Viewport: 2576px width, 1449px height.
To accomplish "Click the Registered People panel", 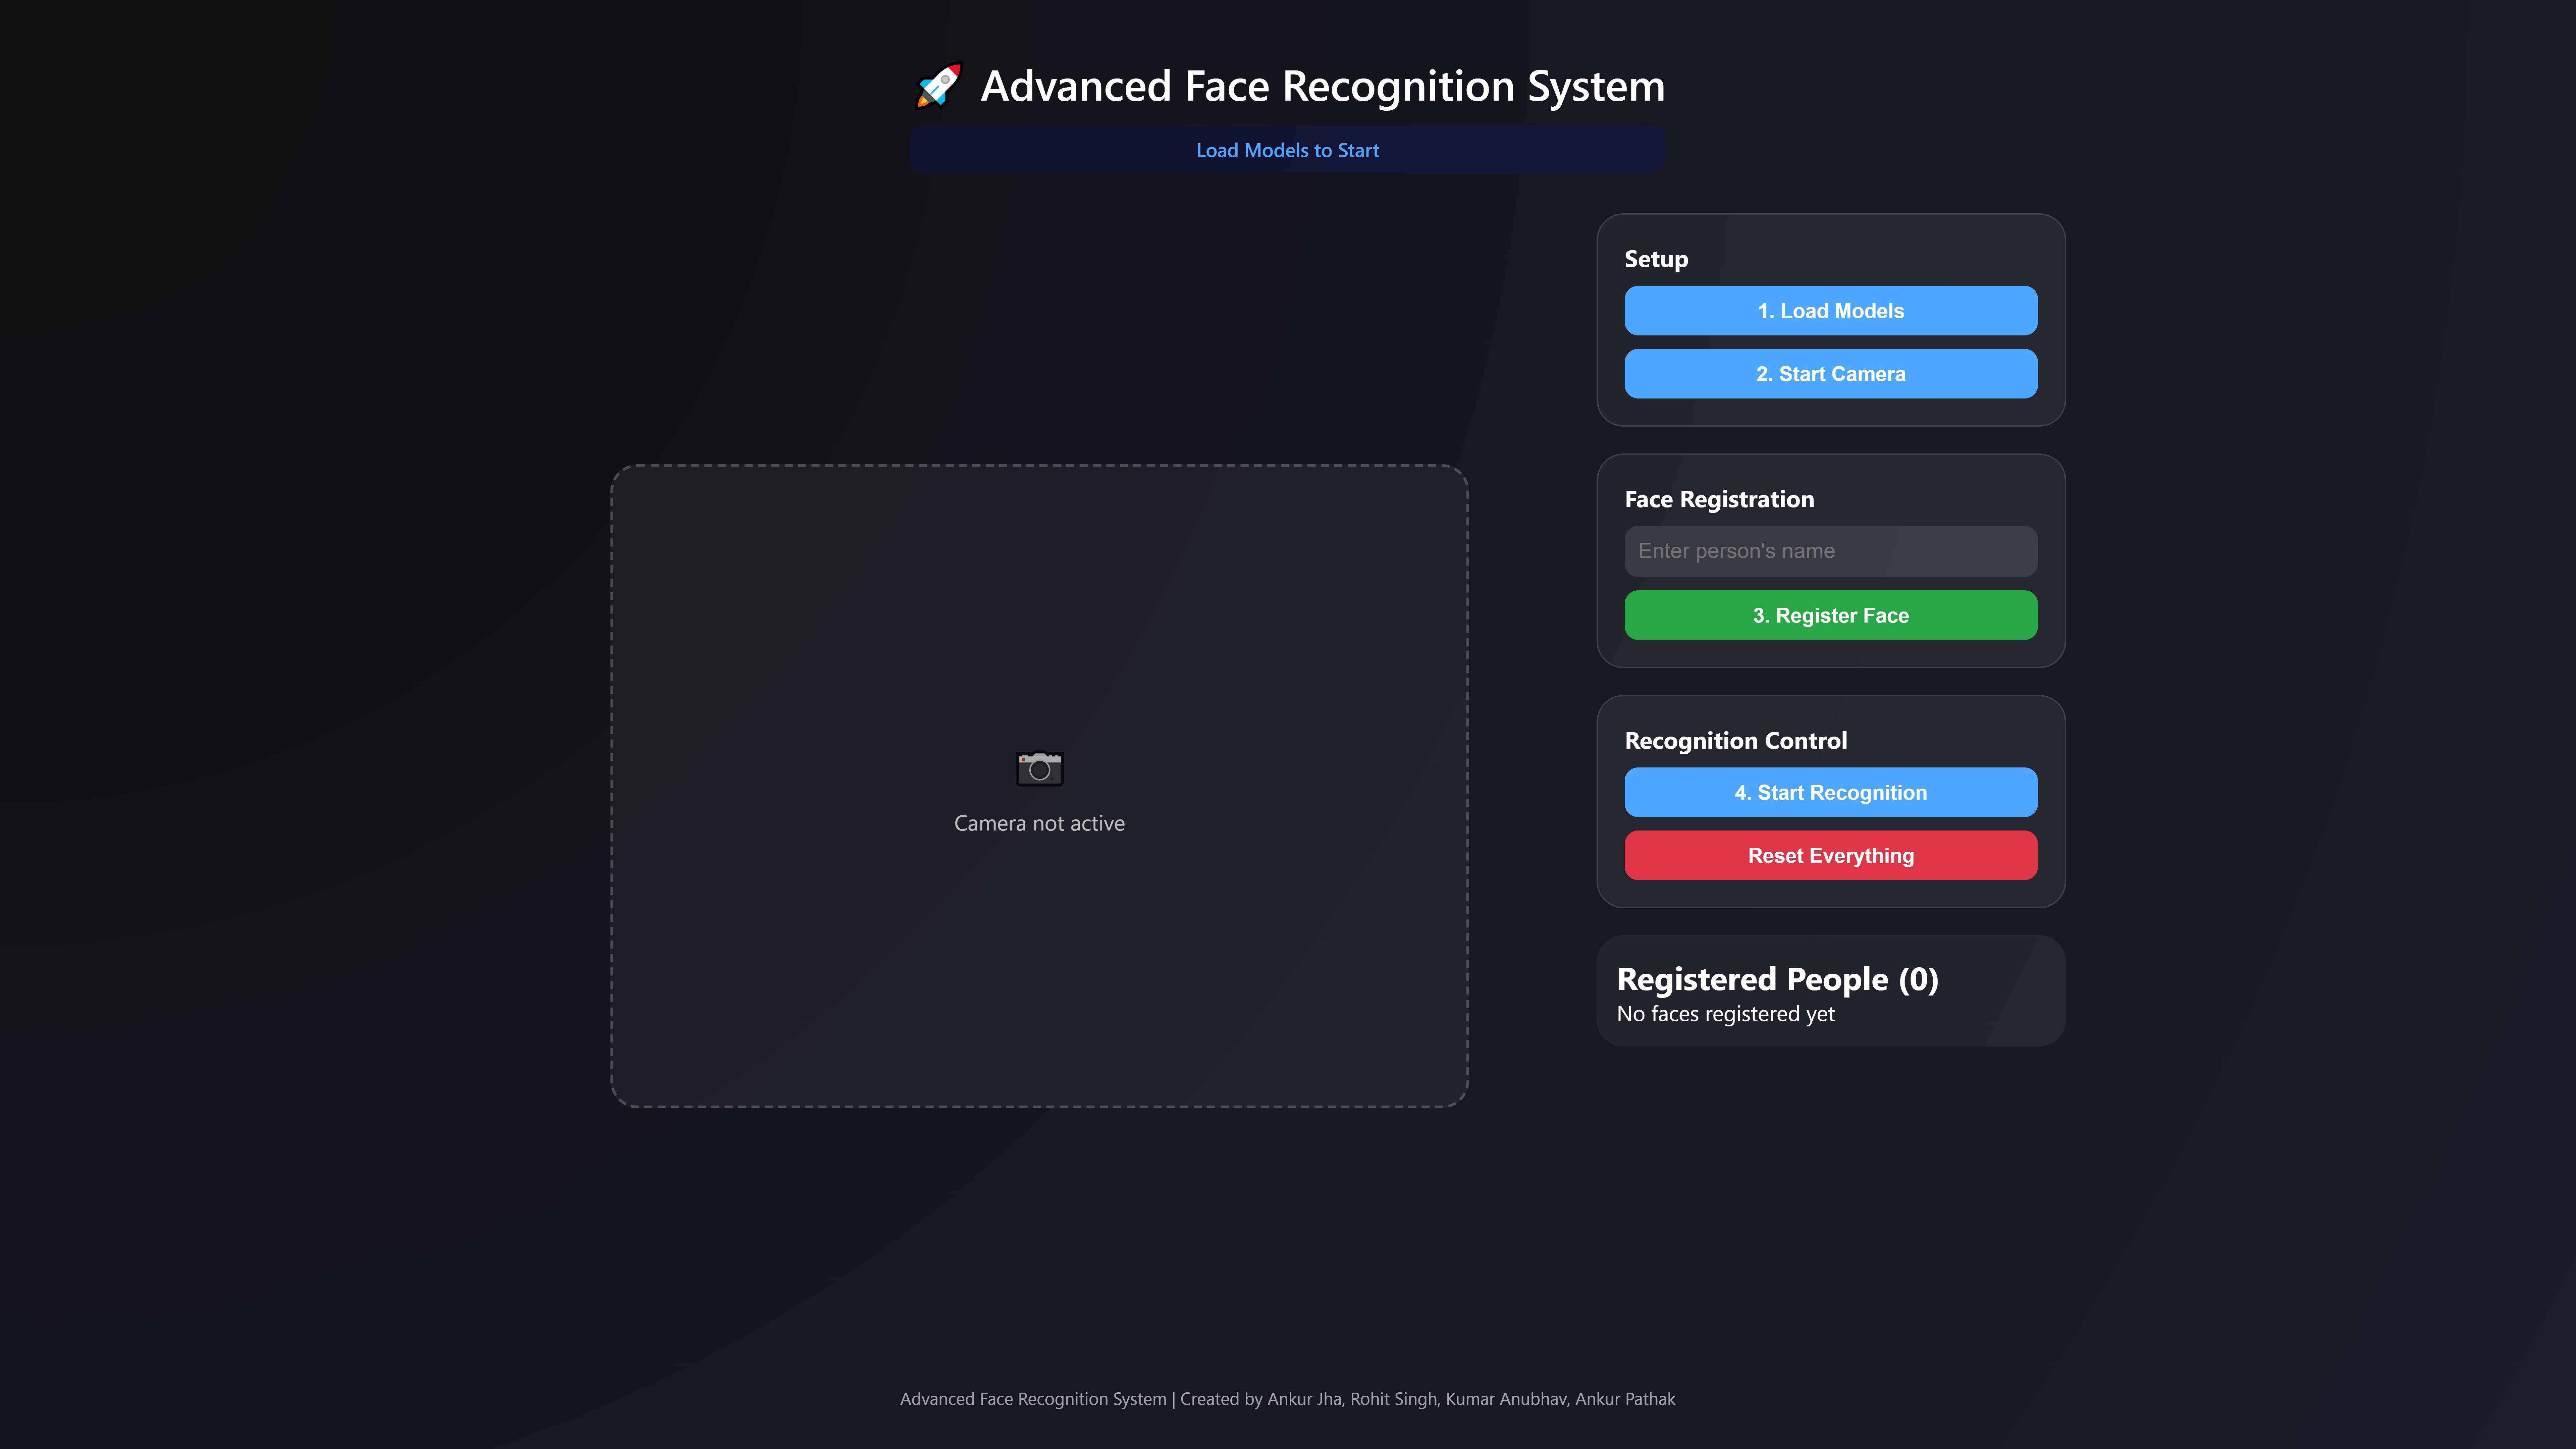I will click(x=1830, y=990).
